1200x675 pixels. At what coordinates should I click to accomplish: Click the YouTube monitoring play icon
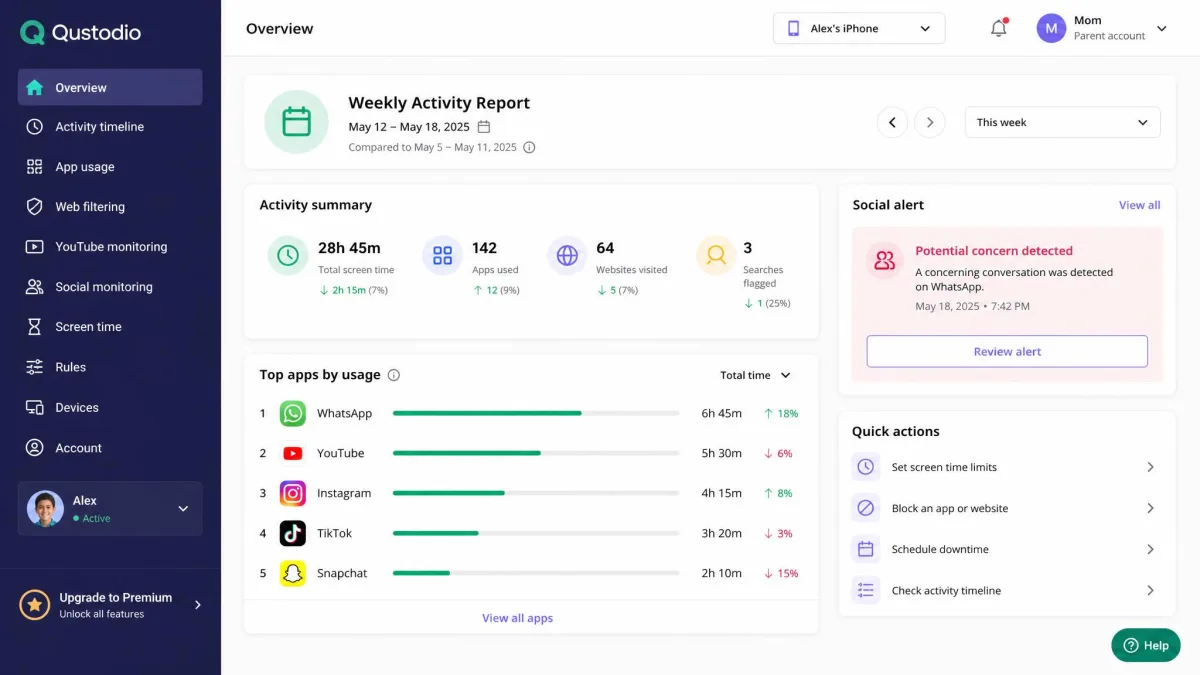pos(34,247)
